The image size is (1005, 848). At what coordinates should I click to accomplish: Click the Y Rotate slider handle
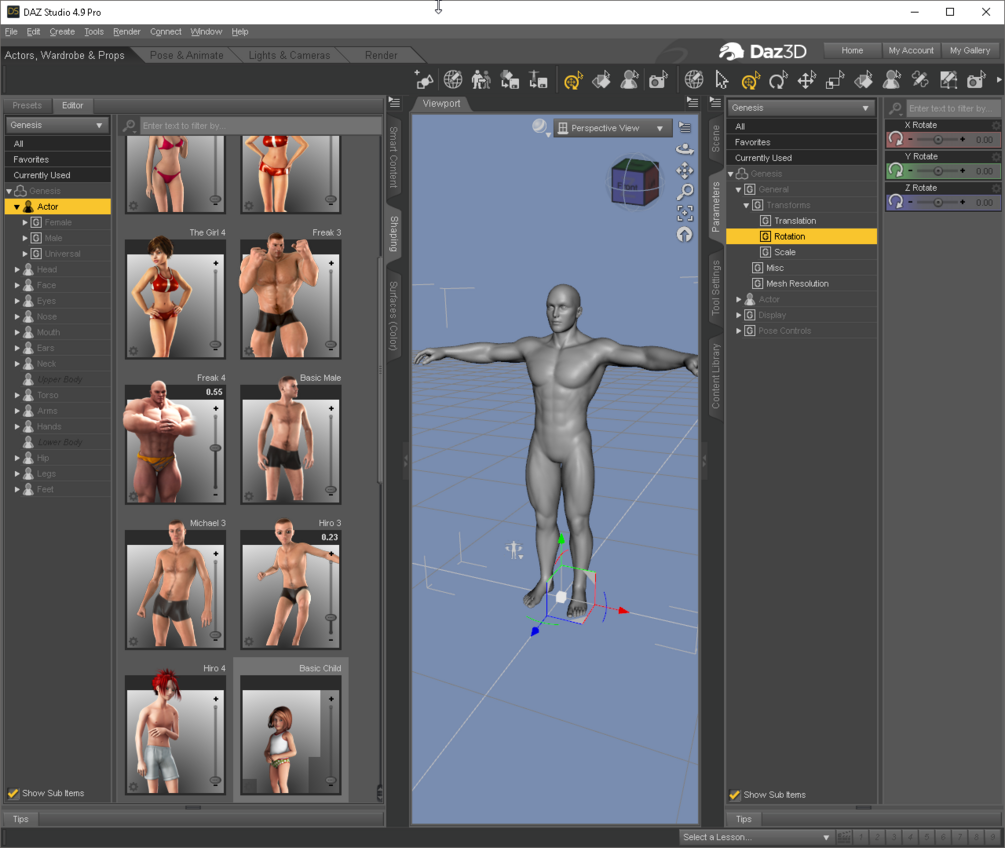(x=938, y=170)
